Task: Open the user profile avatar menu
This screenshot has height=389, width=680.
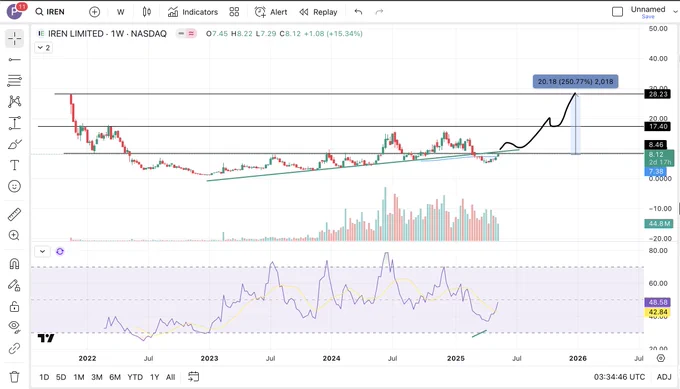Action: coord(15,11)
